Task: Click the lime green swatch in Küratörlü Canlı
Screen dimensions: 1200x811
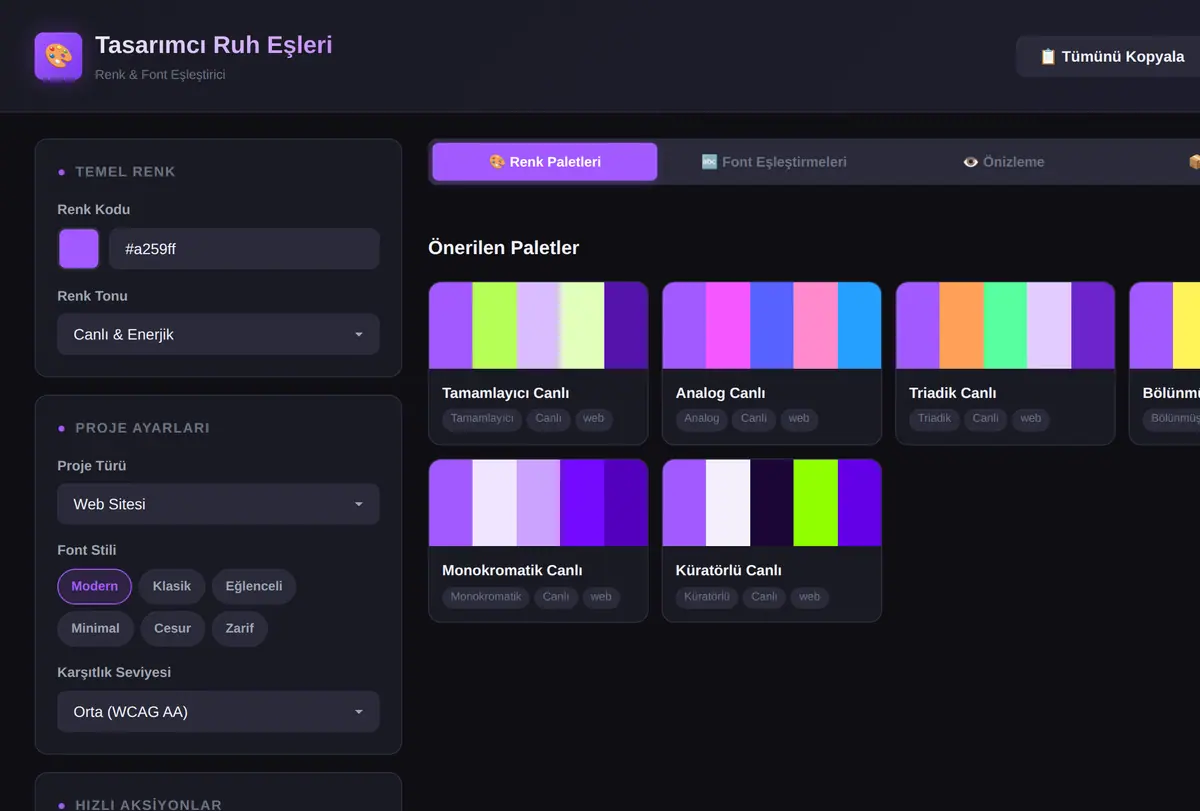Action: click(816, 503)
